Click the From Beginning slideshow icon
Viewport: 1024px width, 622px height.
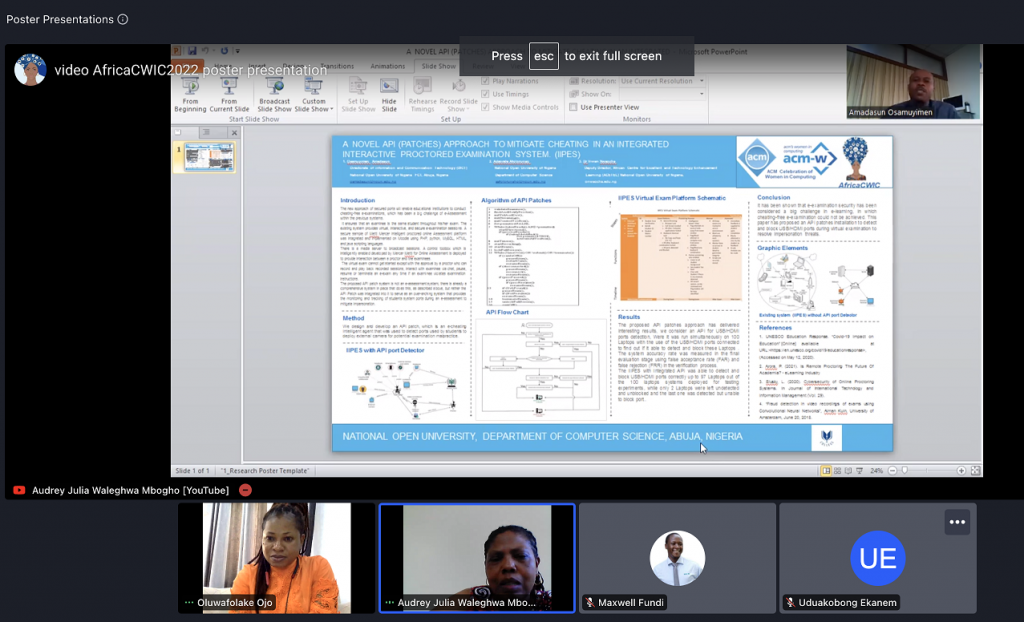[x=189, y=90]
